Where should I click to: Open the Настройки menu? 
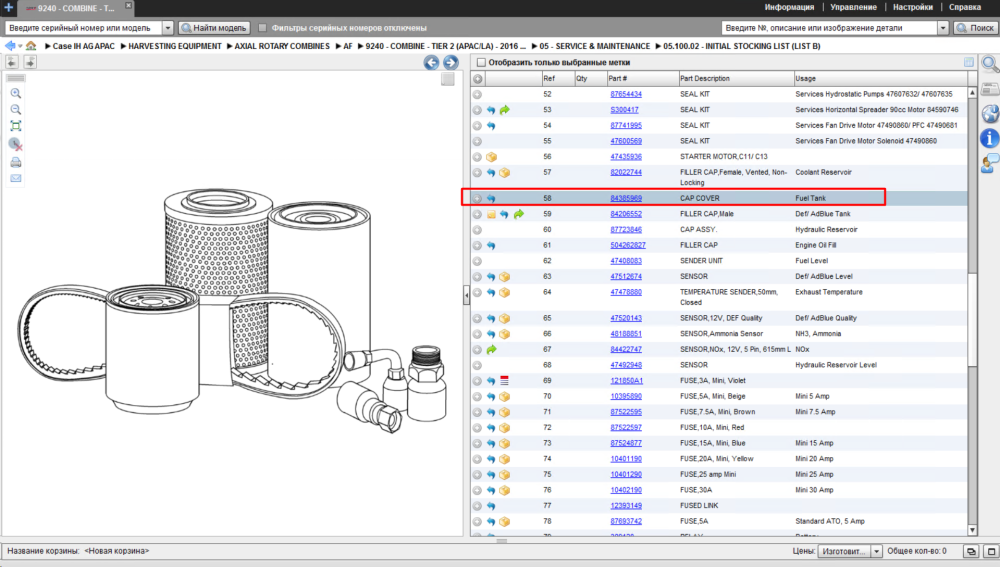pos(913,8)
